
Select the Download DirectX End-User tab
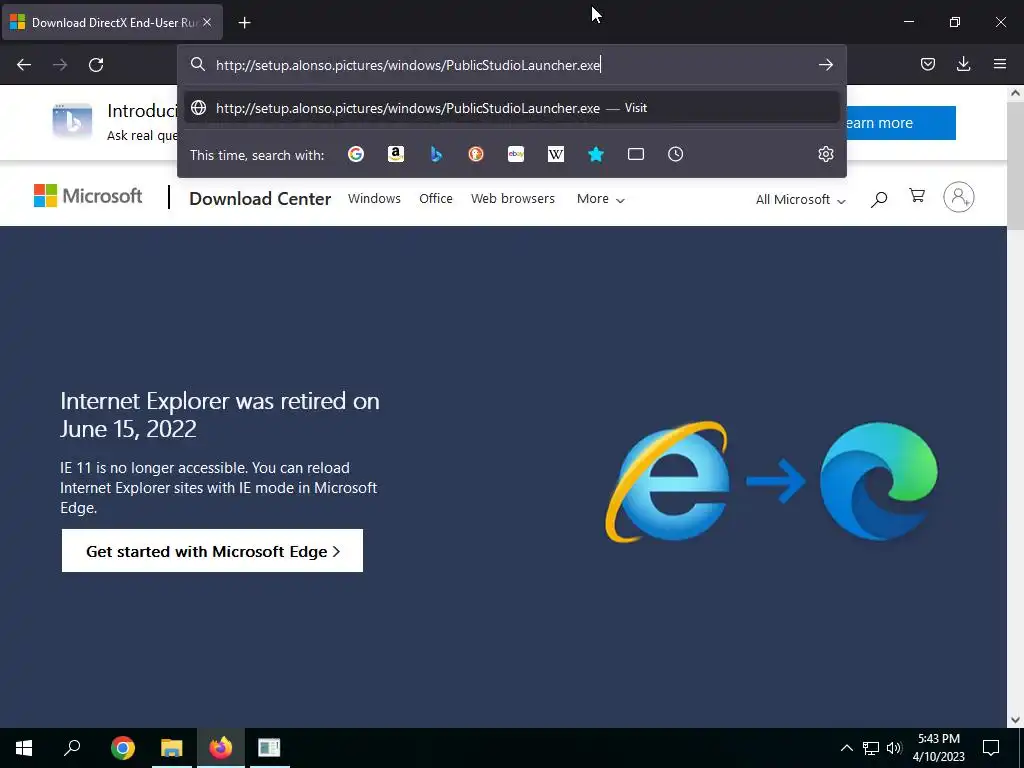pyautogui.click(x=112, y=23)
